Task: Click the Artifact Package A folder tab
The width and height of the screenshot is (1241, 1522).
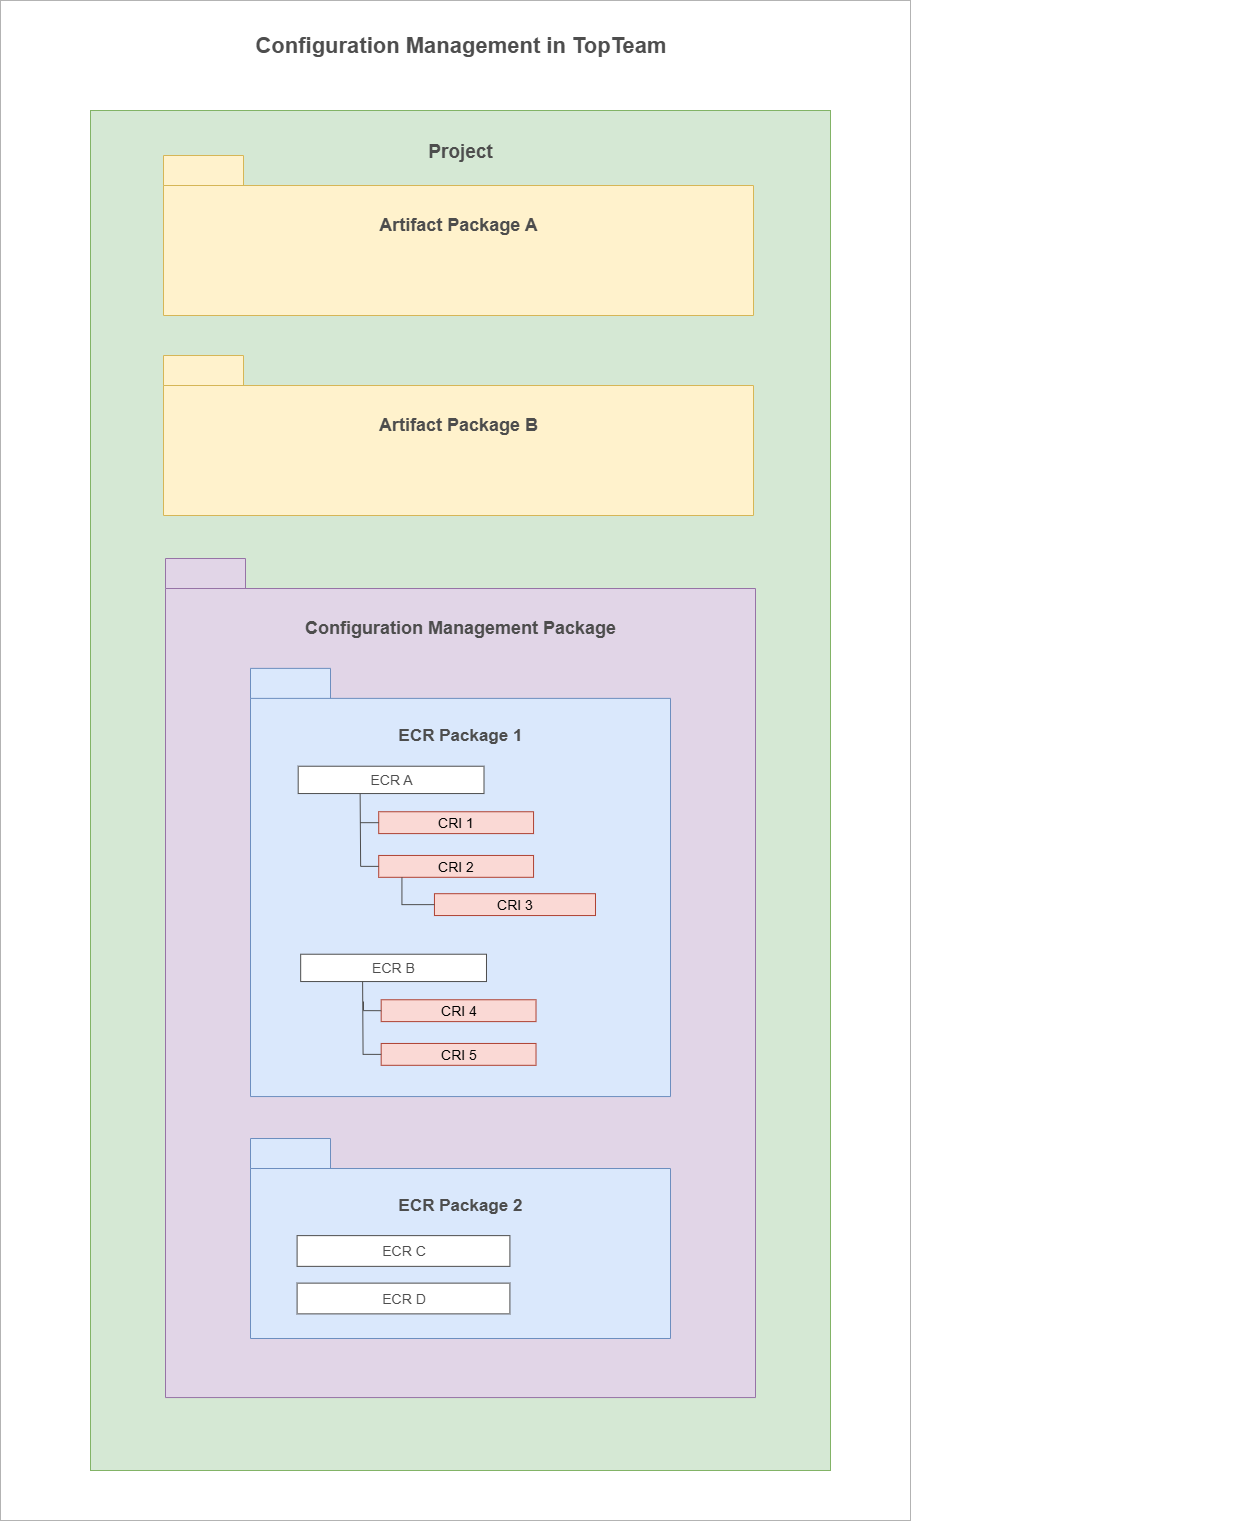Action: pos(203,171)
